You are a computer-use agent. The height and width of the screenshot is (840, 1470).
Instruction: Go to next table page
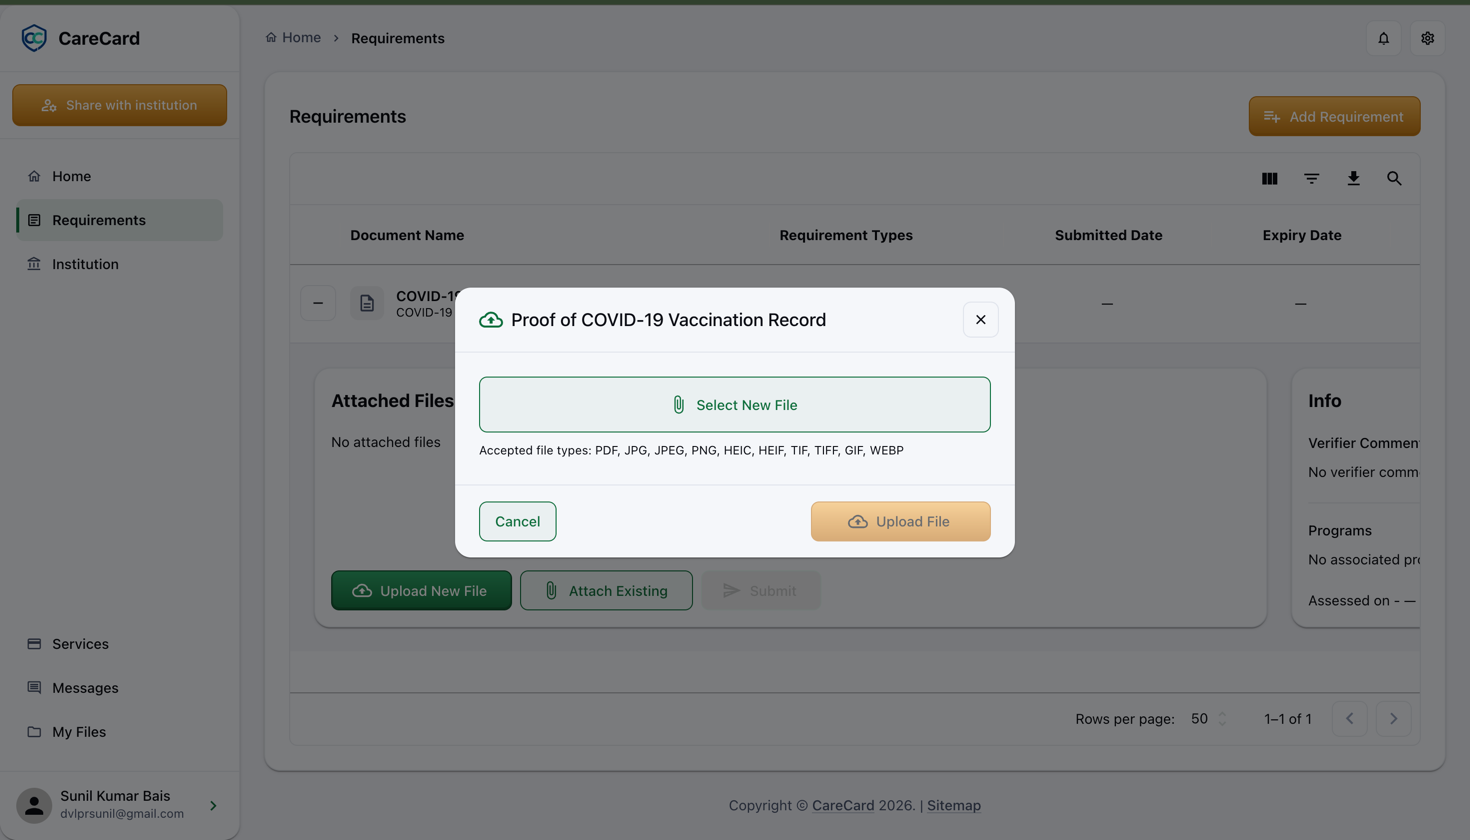(x=1394, y=719)
